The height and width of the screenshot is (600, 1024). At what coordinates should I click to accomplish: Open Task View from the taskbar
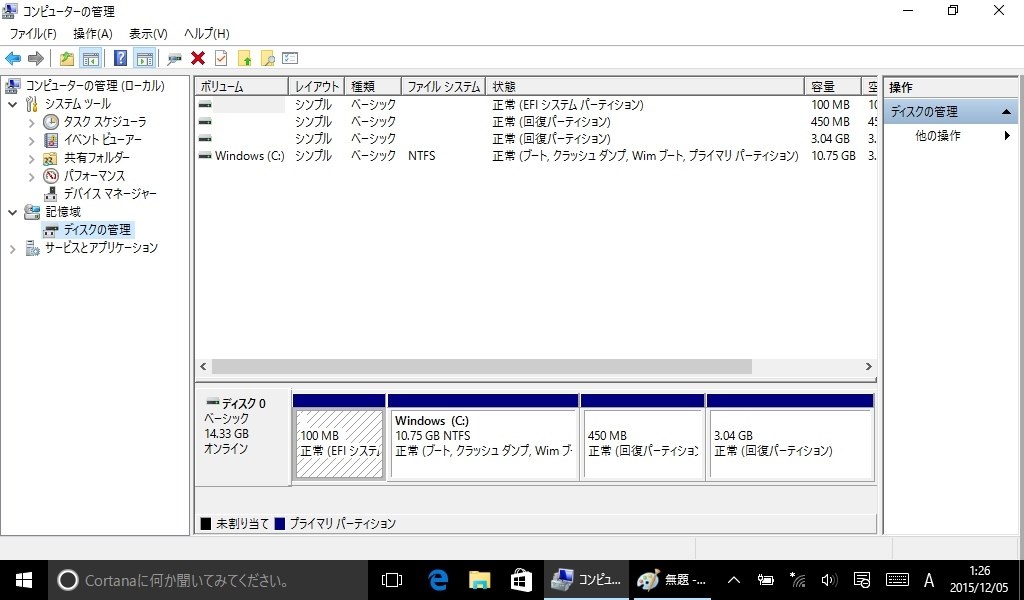pos(392,580)
